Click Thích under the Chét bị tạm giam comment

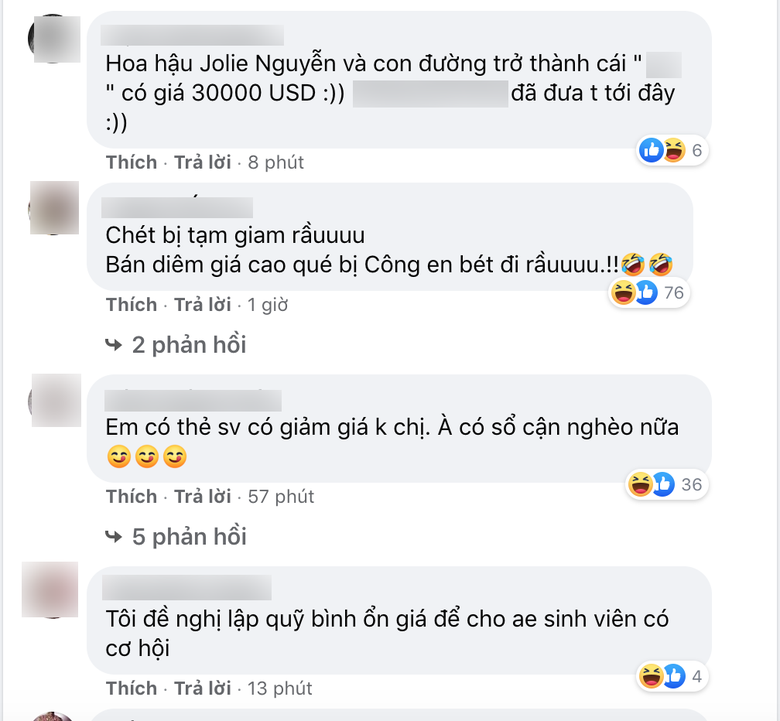(x=131, y=305)
